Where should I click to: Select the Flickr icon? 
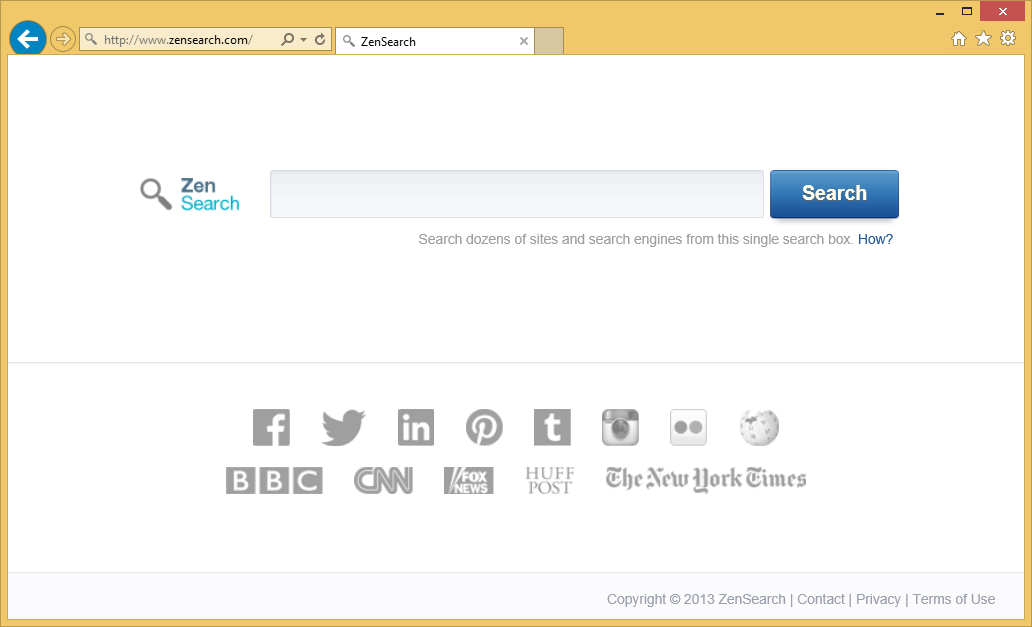pyautogui.click(x=688, y=428)
